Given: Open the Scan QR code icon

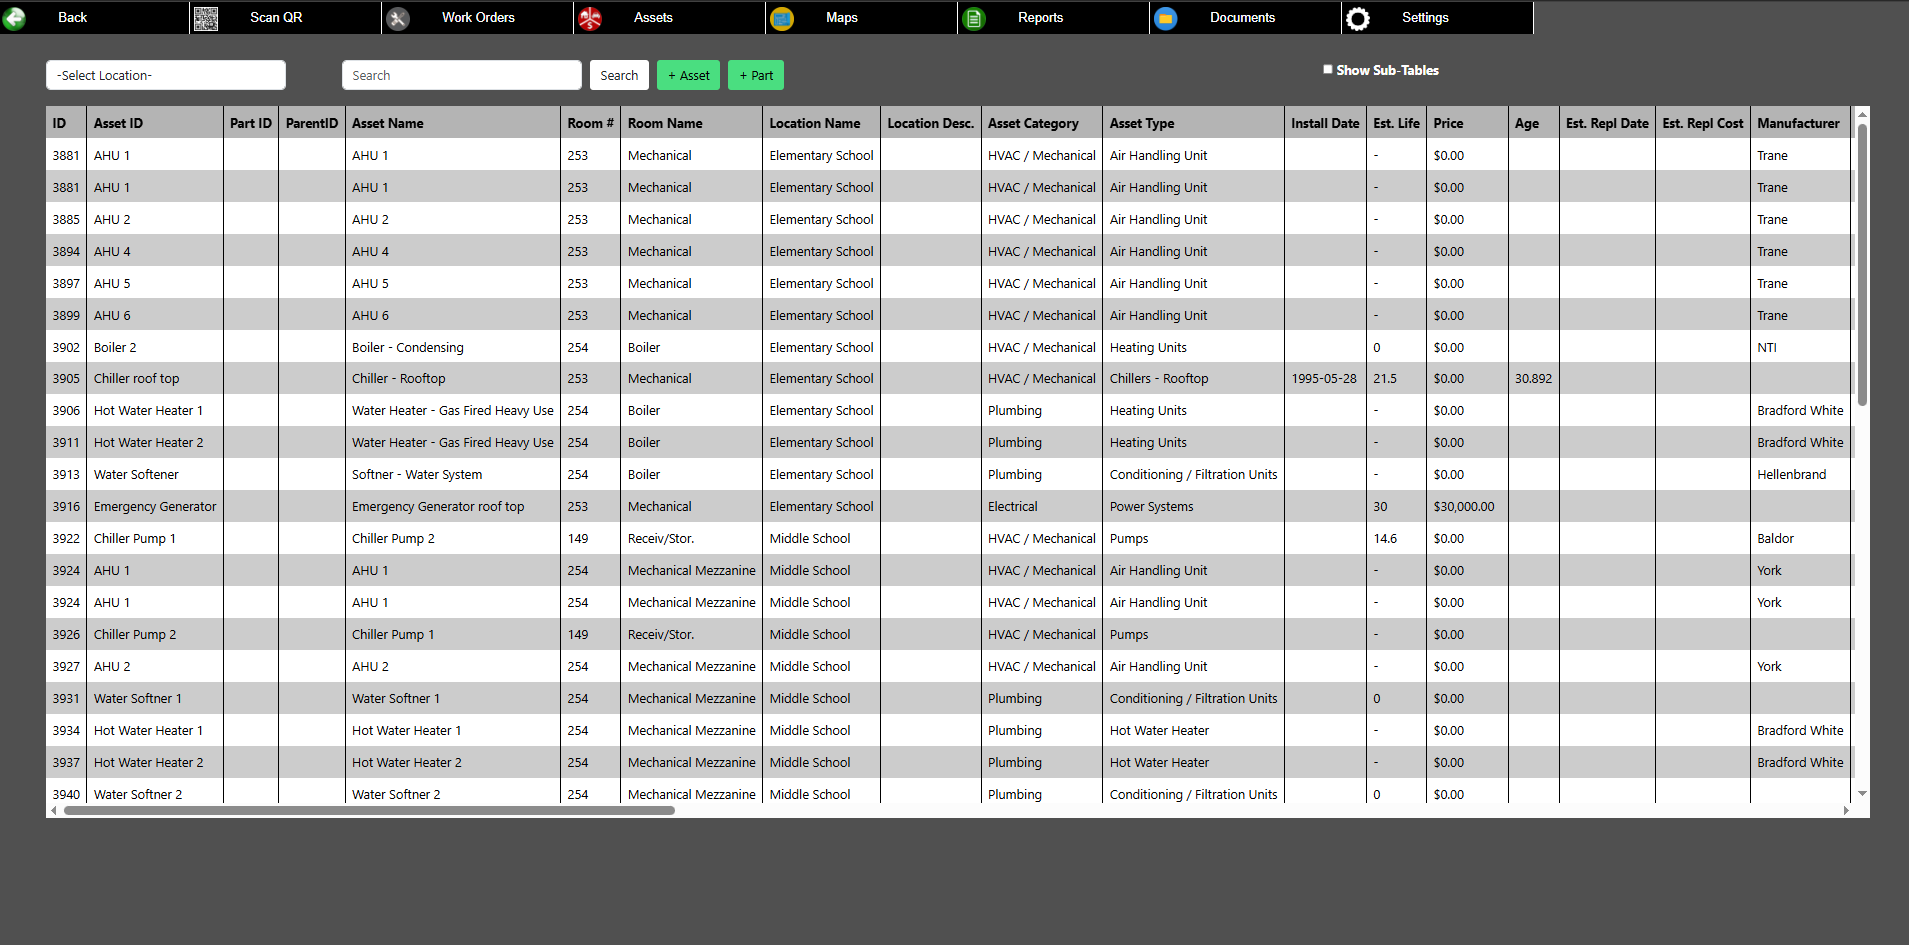Looking at the screenshot, I should point(206,18).
